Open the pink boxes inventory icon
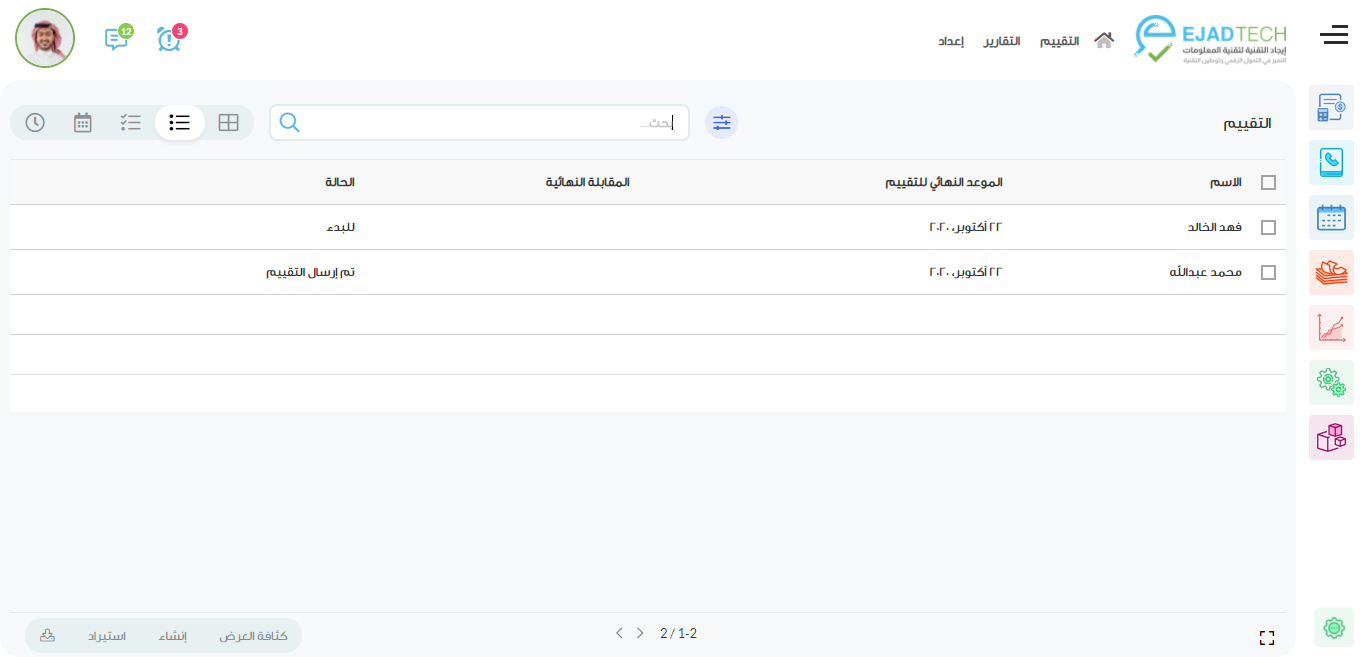Viewport: 1366px width, 657px height. click(1331, 437)
